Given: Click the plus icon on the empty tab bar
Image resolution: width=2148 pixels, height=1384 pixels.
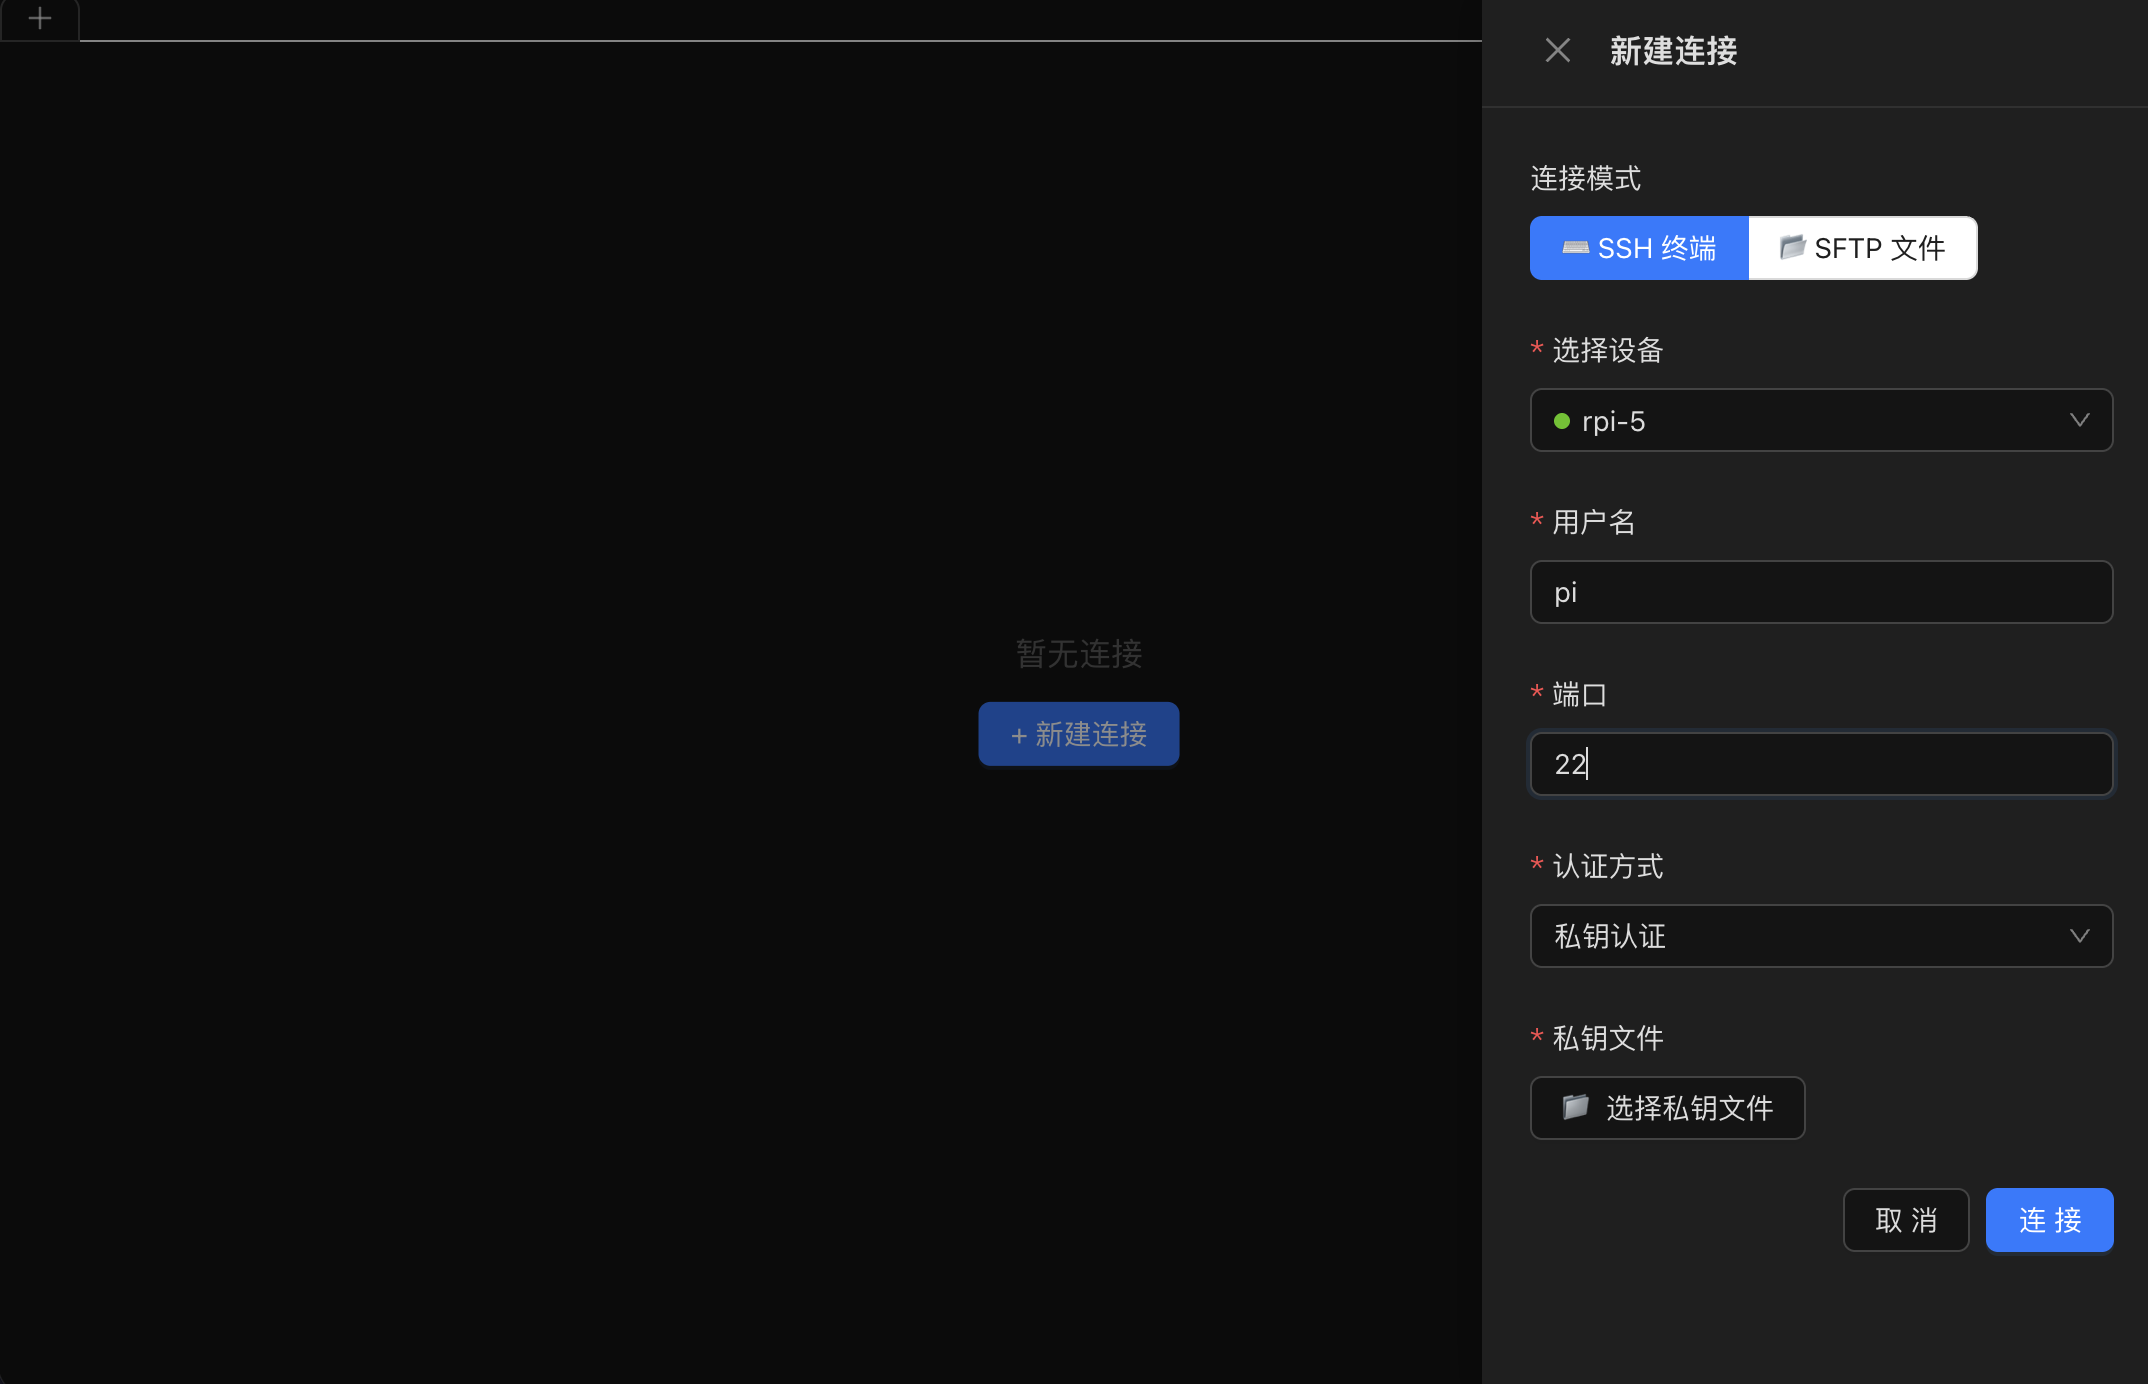Looking at the screenshot, I should [x=39, y=18].
